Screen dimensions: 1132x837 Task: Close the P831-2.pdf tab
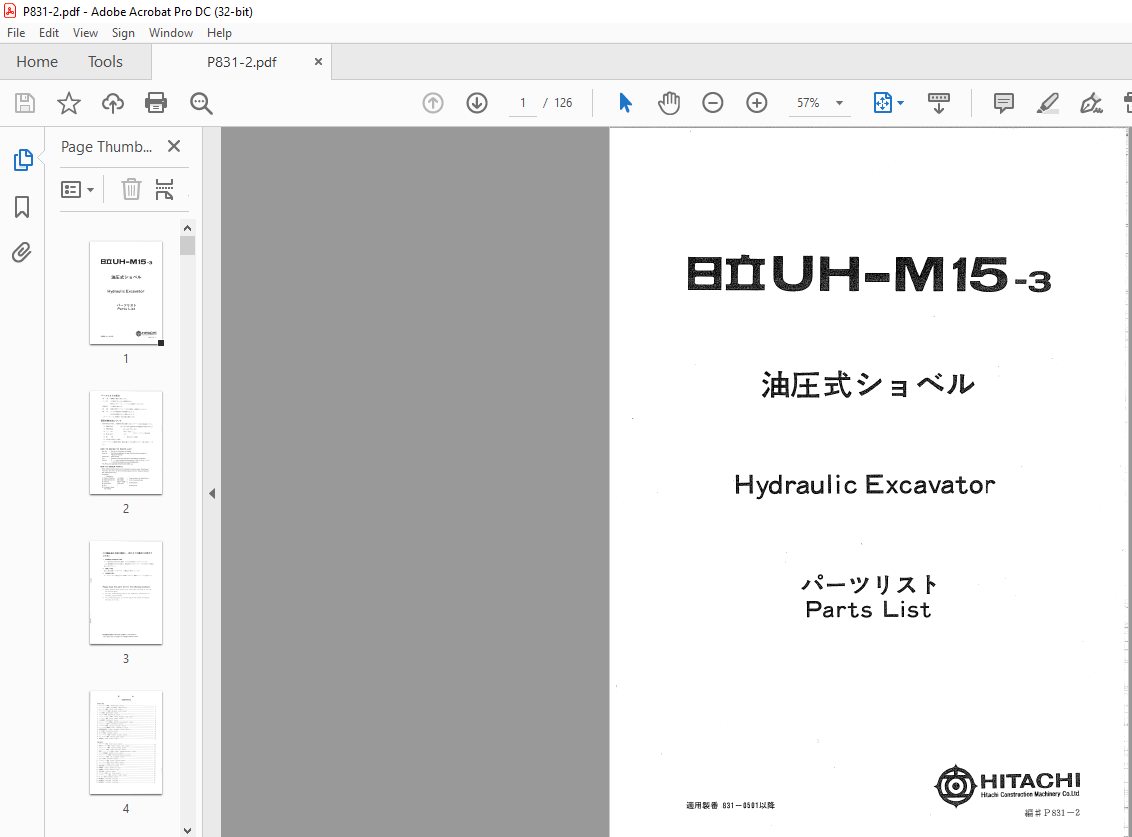coord(318,62)
